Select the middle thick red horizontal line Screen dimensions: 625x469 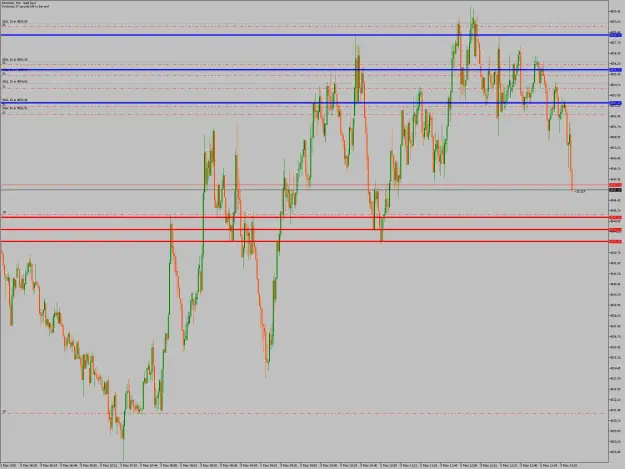click(x=305, y=230)
